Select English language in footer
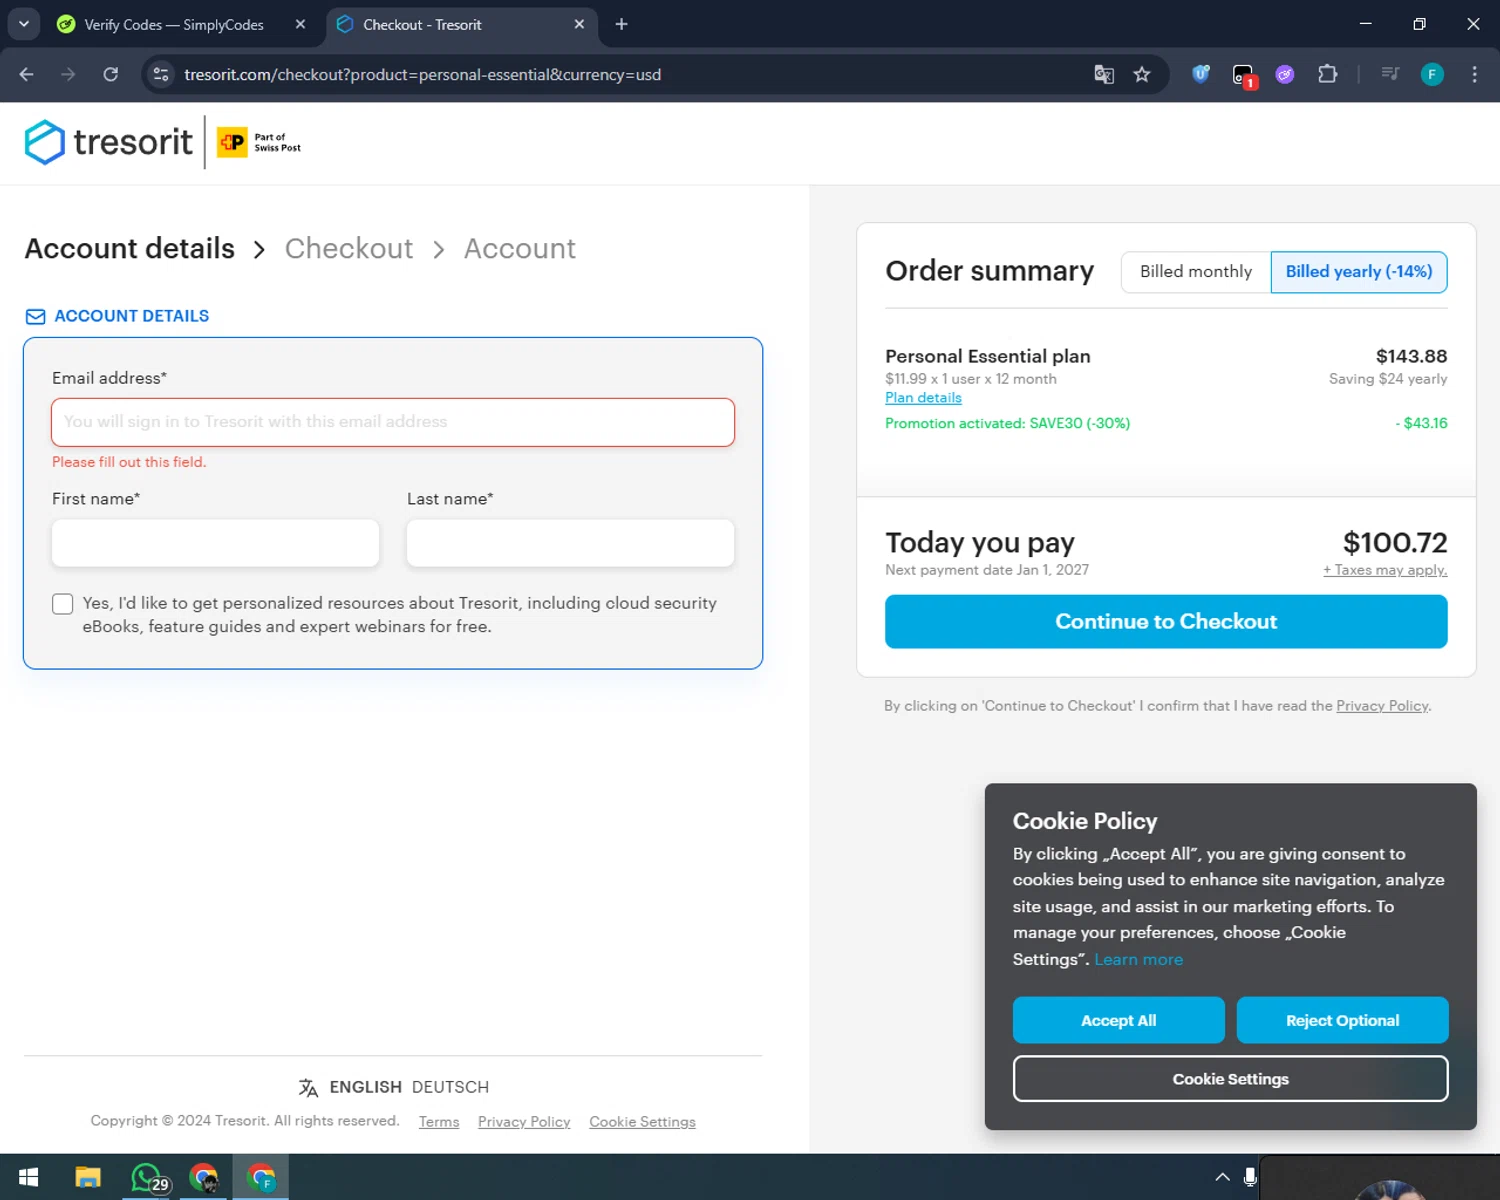Image resolution: width=1500 pixels, height=1200 pixels. click(366, 1087)
